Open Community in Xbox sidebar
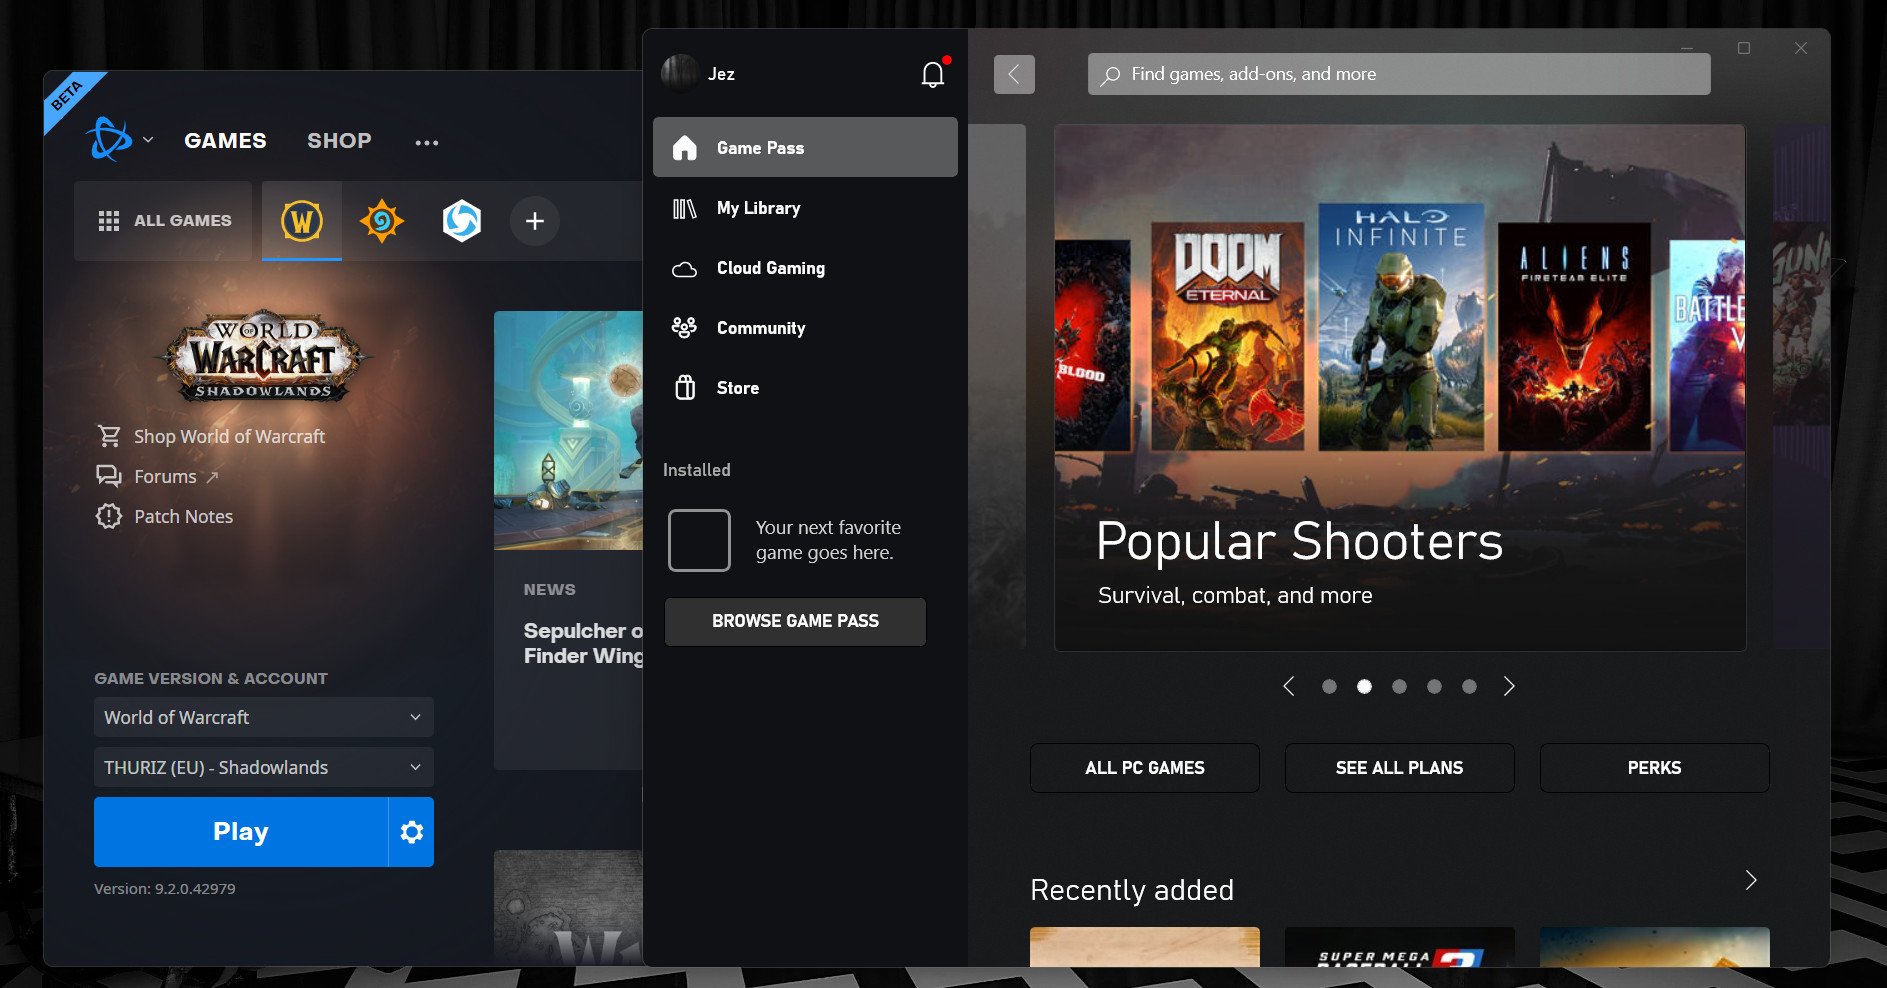Screen dimensions: 1887x988 coord(805,328)
